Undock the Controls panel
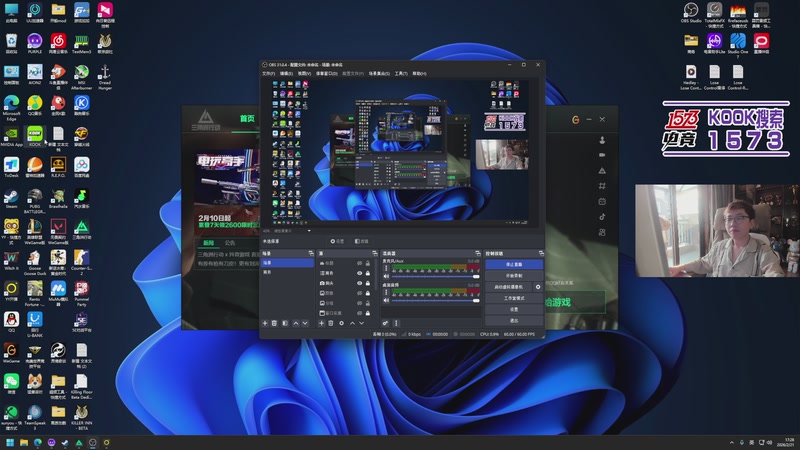The image size is (800, 450). (541, 253)
